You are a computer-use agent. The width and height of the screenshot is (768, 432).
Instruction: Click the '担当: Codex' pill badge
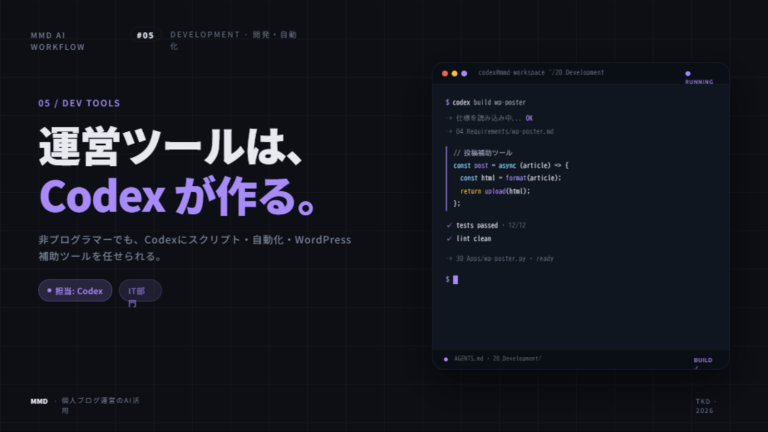75,290
